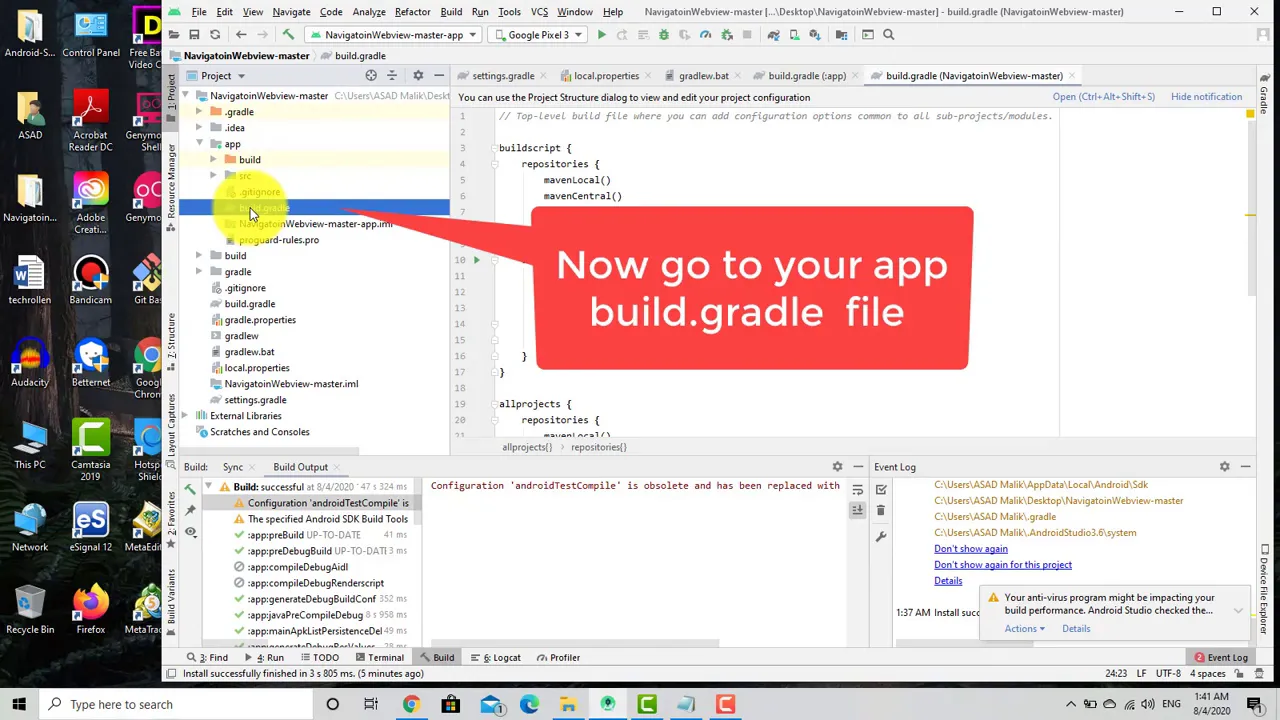This screenshot has height=720, width=1280.
Task: Open Chrome from the Windows taskbar
Action: pos(411,704)
